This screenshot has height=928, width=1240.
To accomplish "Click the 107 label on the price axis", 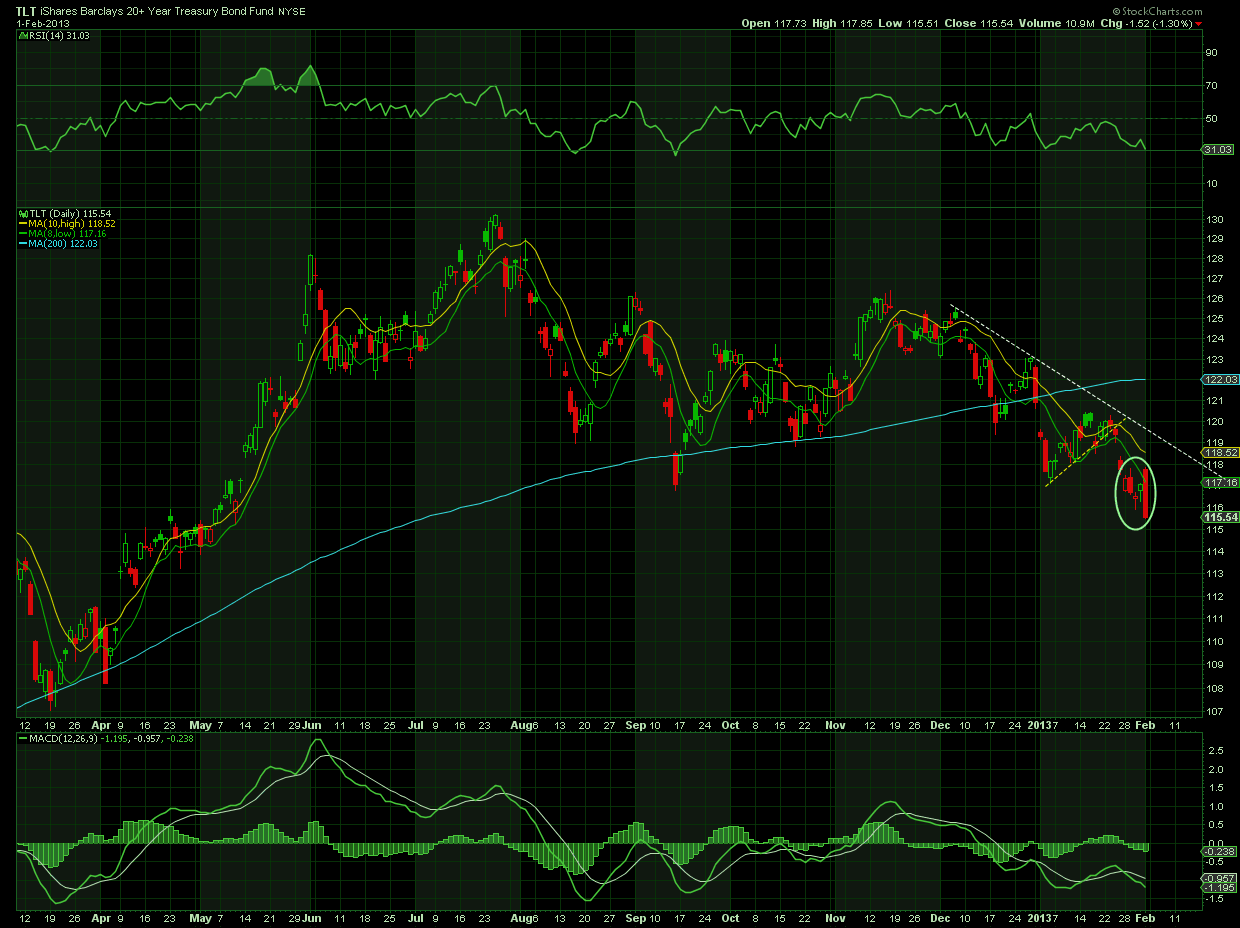I will 1215,712.
